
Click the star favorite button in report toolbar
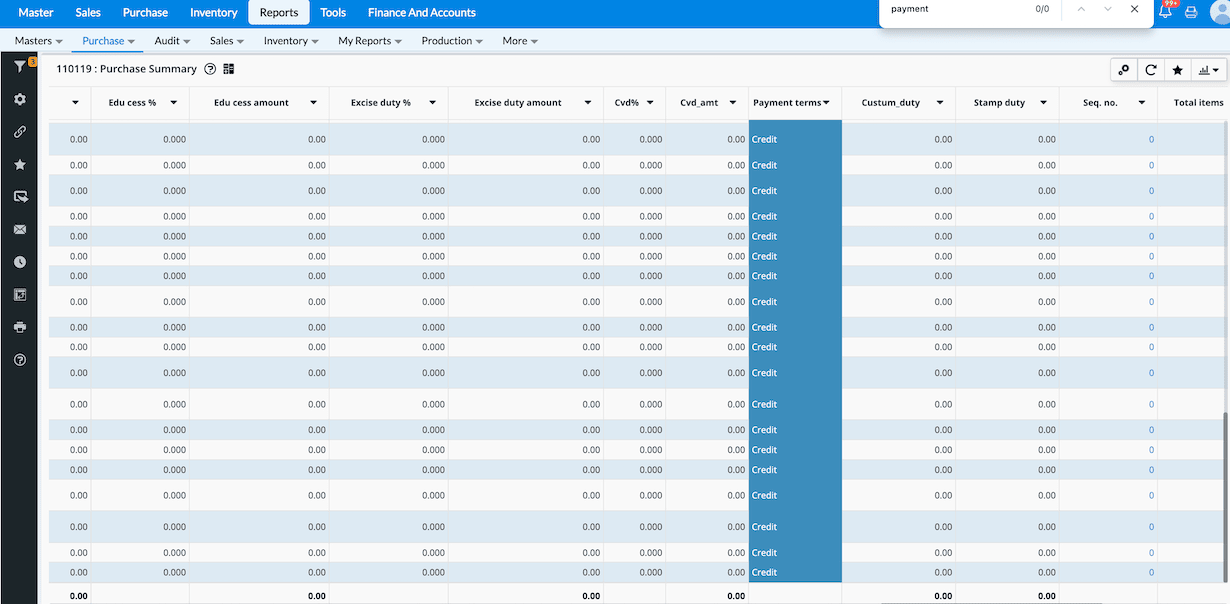[1177, 70]
